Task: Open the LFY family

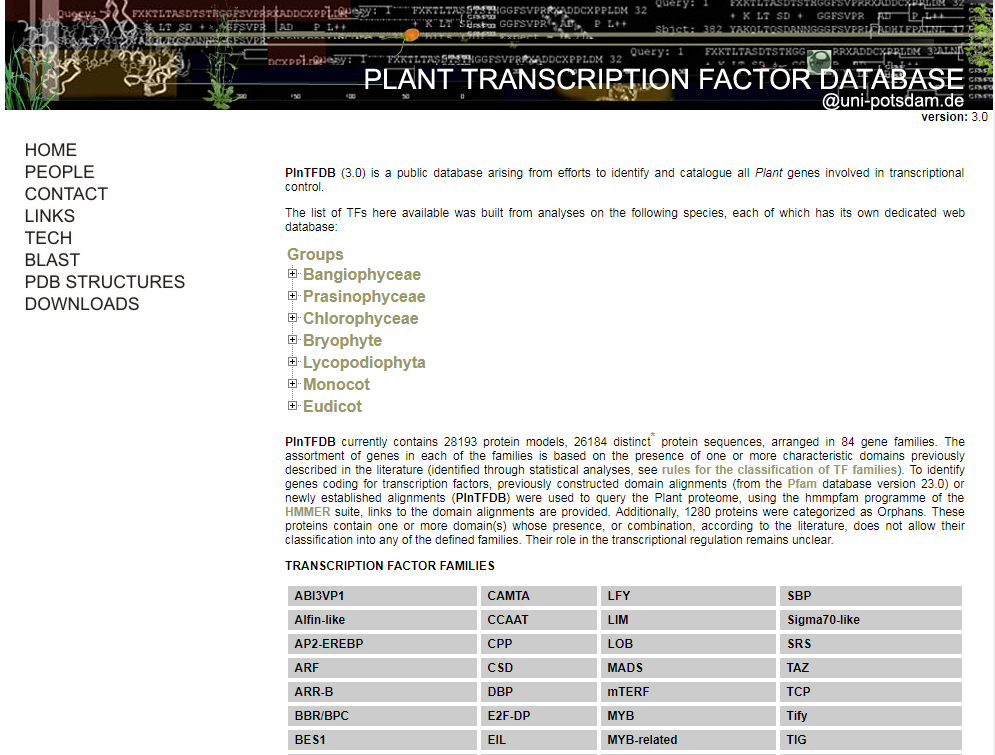Action: [x=688, y=596]
